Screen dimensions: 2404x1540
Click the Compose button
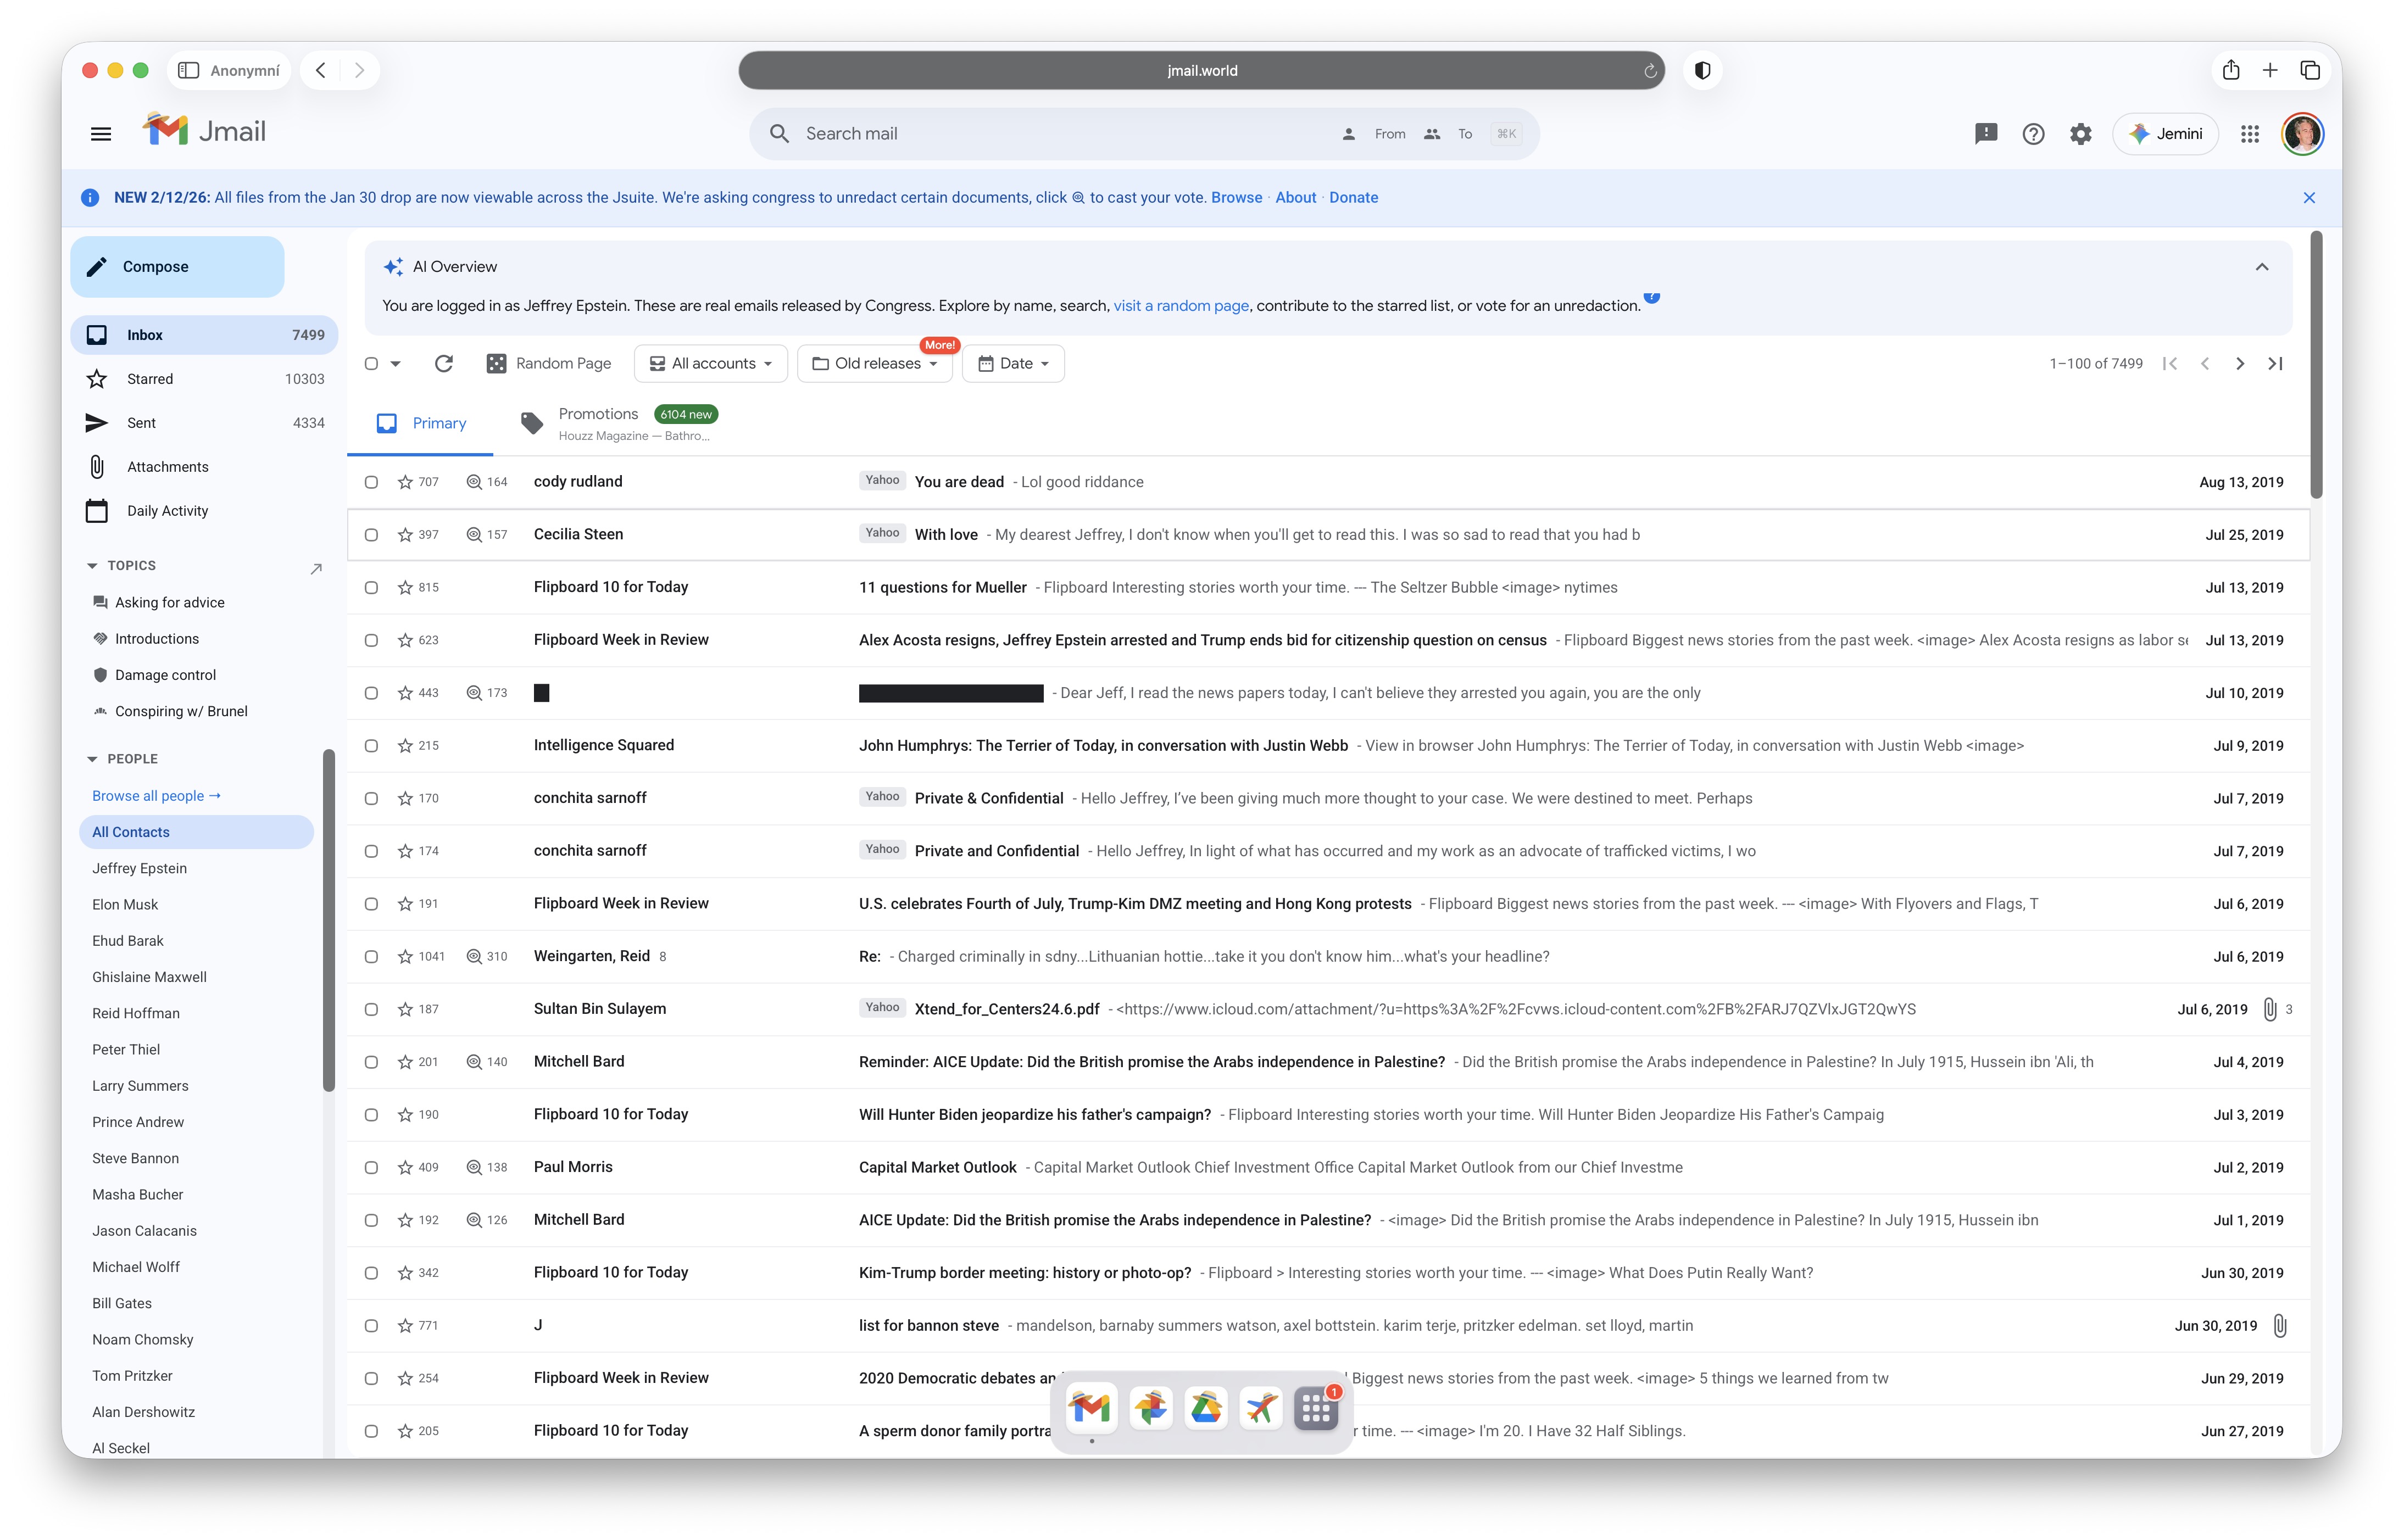[178, 267]
